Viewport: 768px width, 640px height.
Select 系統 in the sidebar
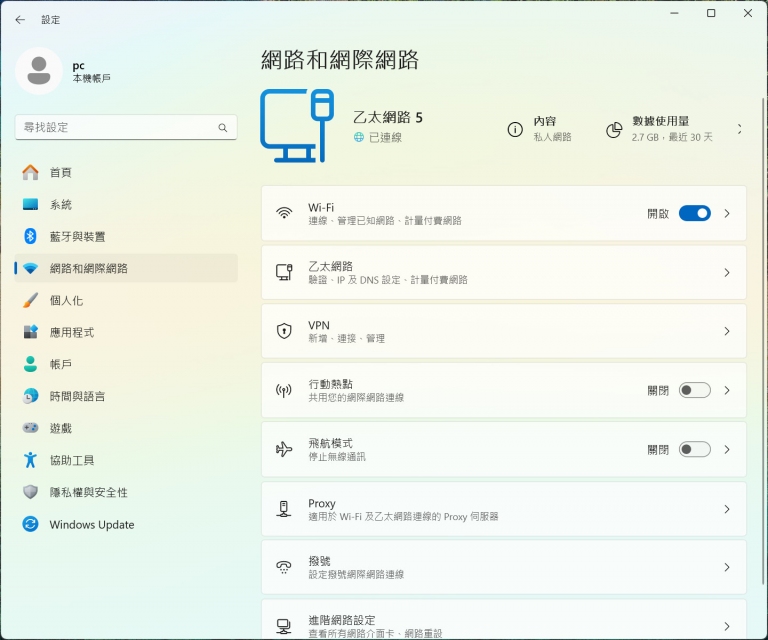[x=126, y=204]
